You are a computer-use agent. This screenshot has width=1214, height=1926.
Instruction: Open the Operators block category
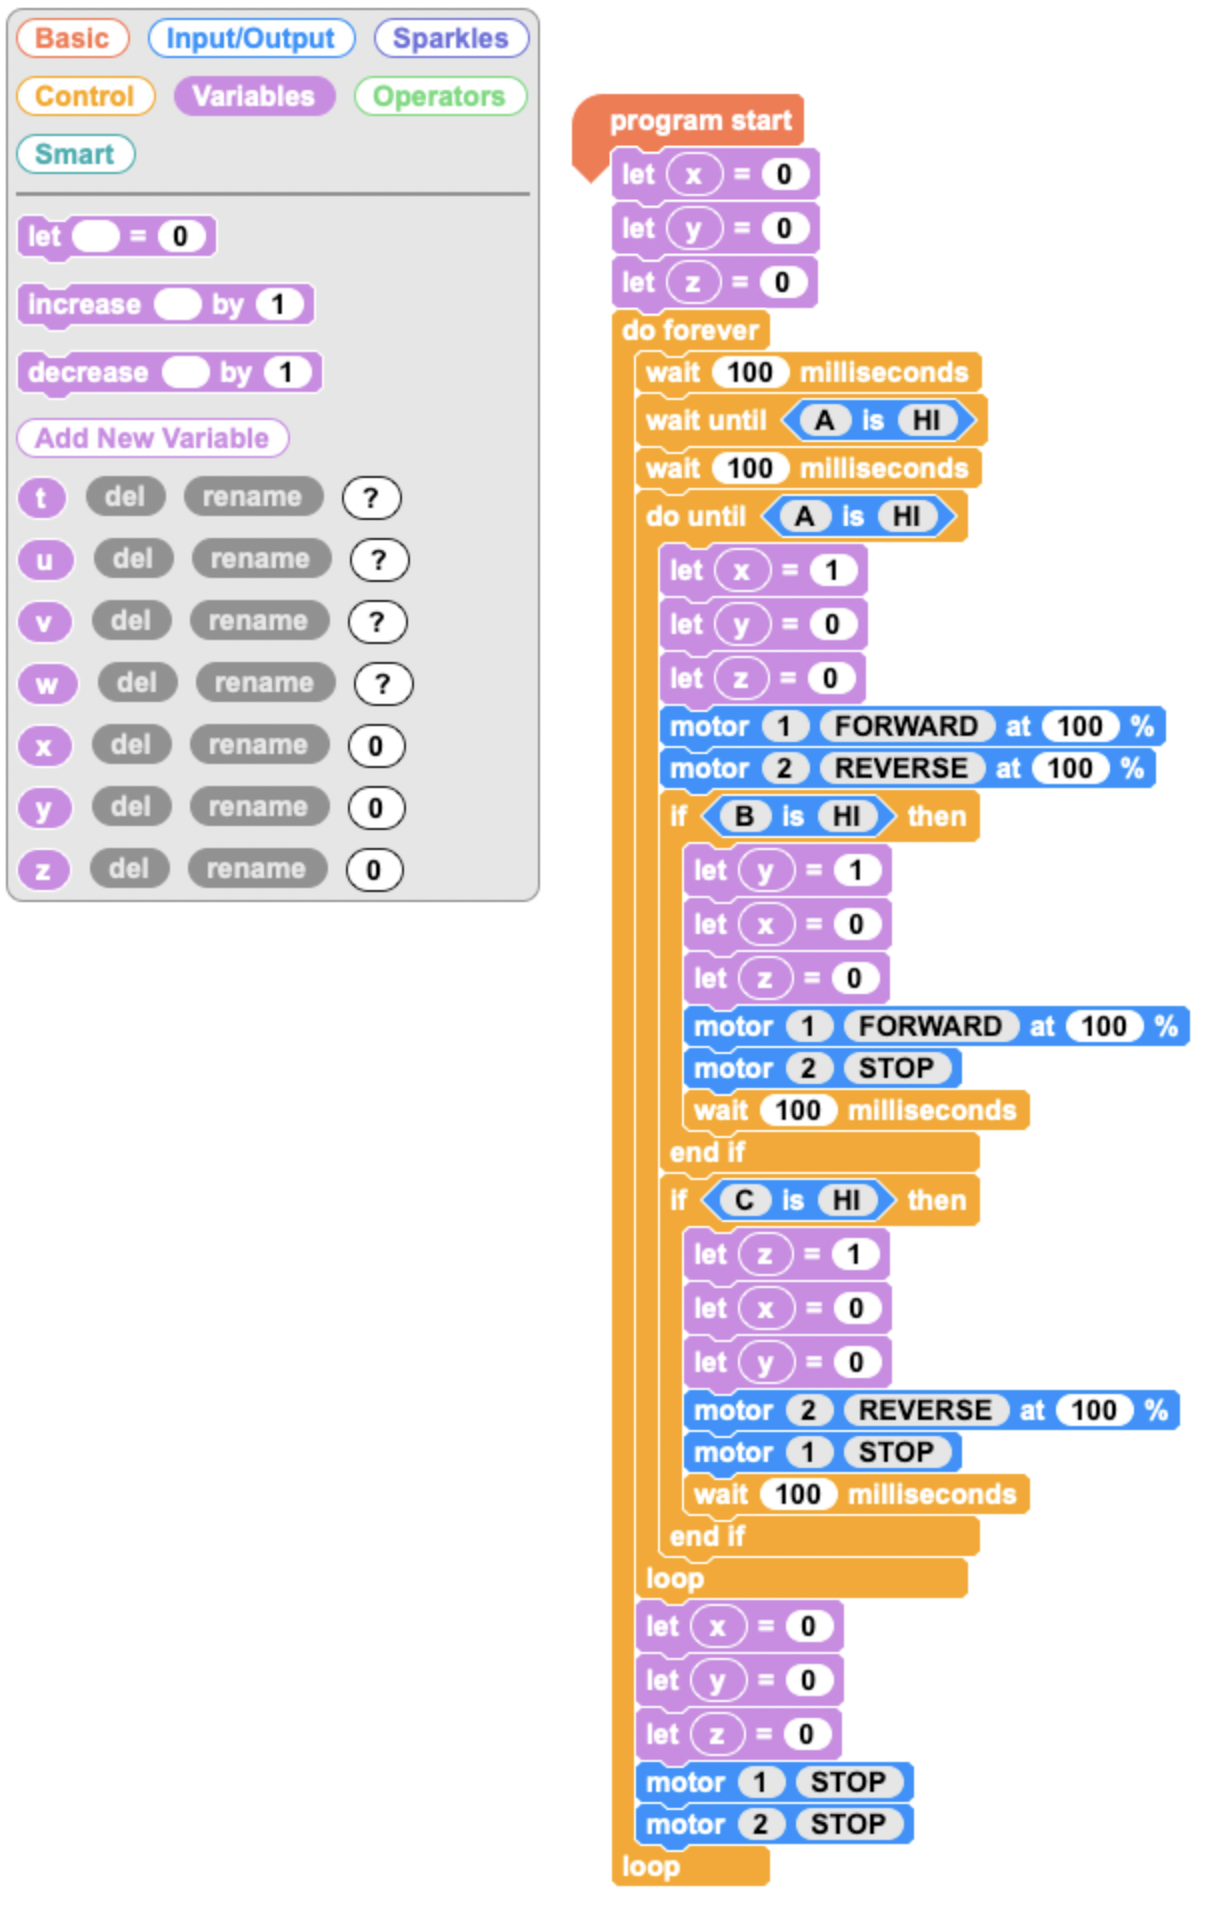point(439,96)
